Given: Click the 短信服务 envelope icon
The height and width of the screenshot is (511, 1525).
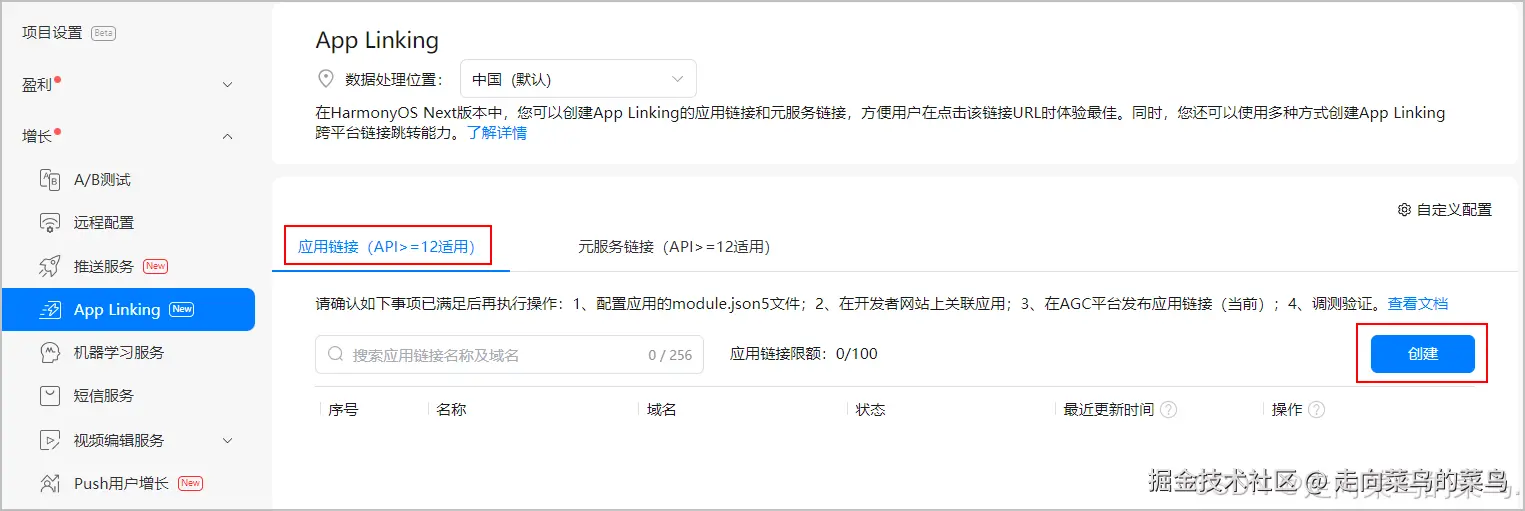Looking at the screenshot, I should (x=50, y=396).
